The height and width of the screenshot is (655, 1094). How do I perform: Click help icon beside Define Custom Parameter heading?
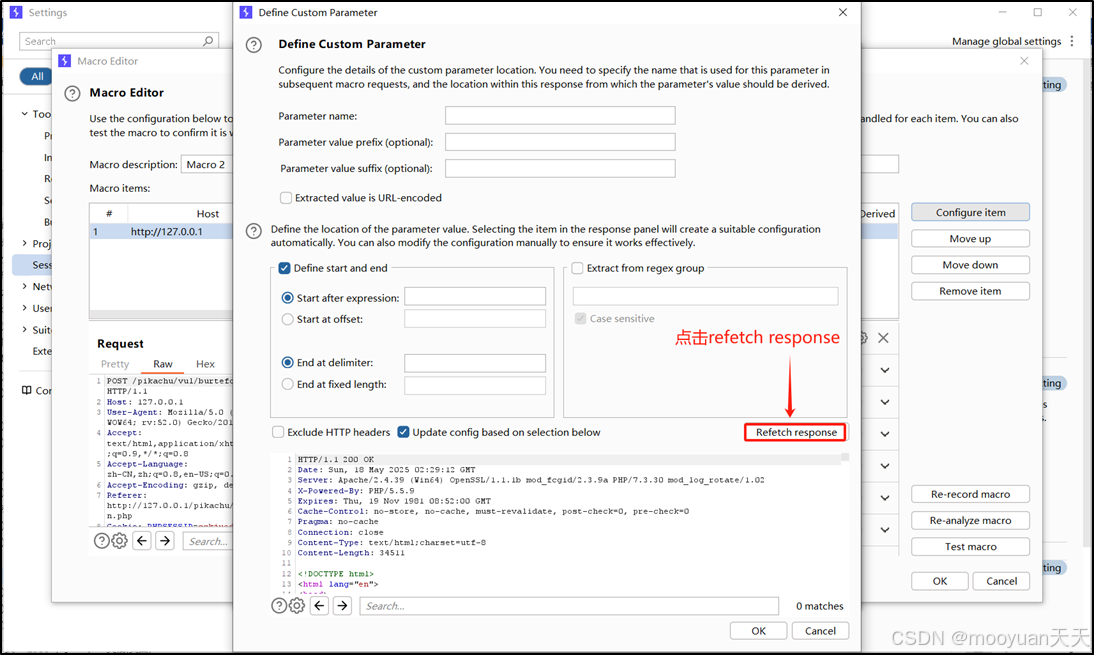pyautogui.click(x=254, y=45)
